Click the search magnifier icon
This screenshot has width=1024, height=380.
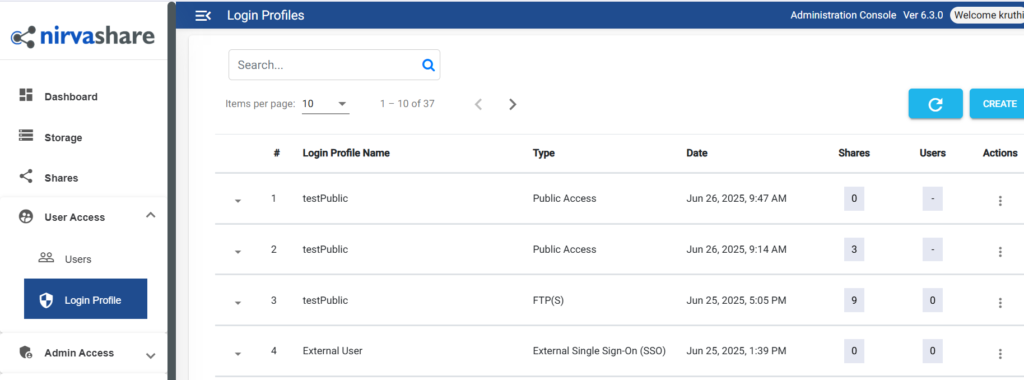[x=428, y=65]
